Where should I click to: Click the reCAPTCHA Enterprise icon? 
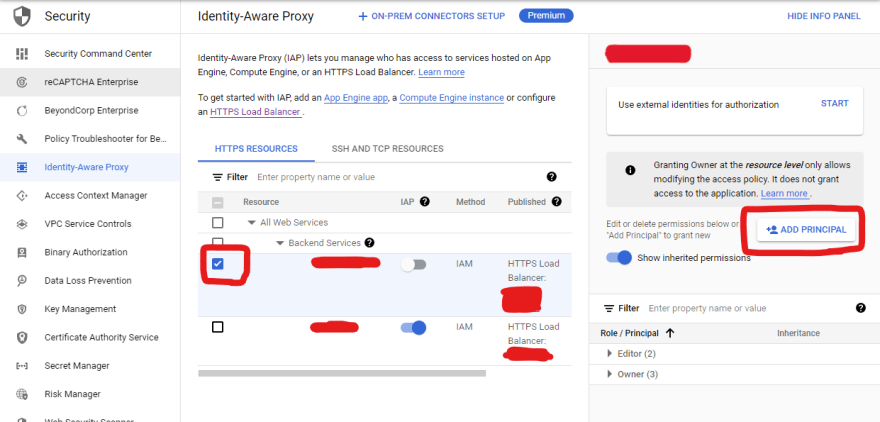click(x=22, y=82)
